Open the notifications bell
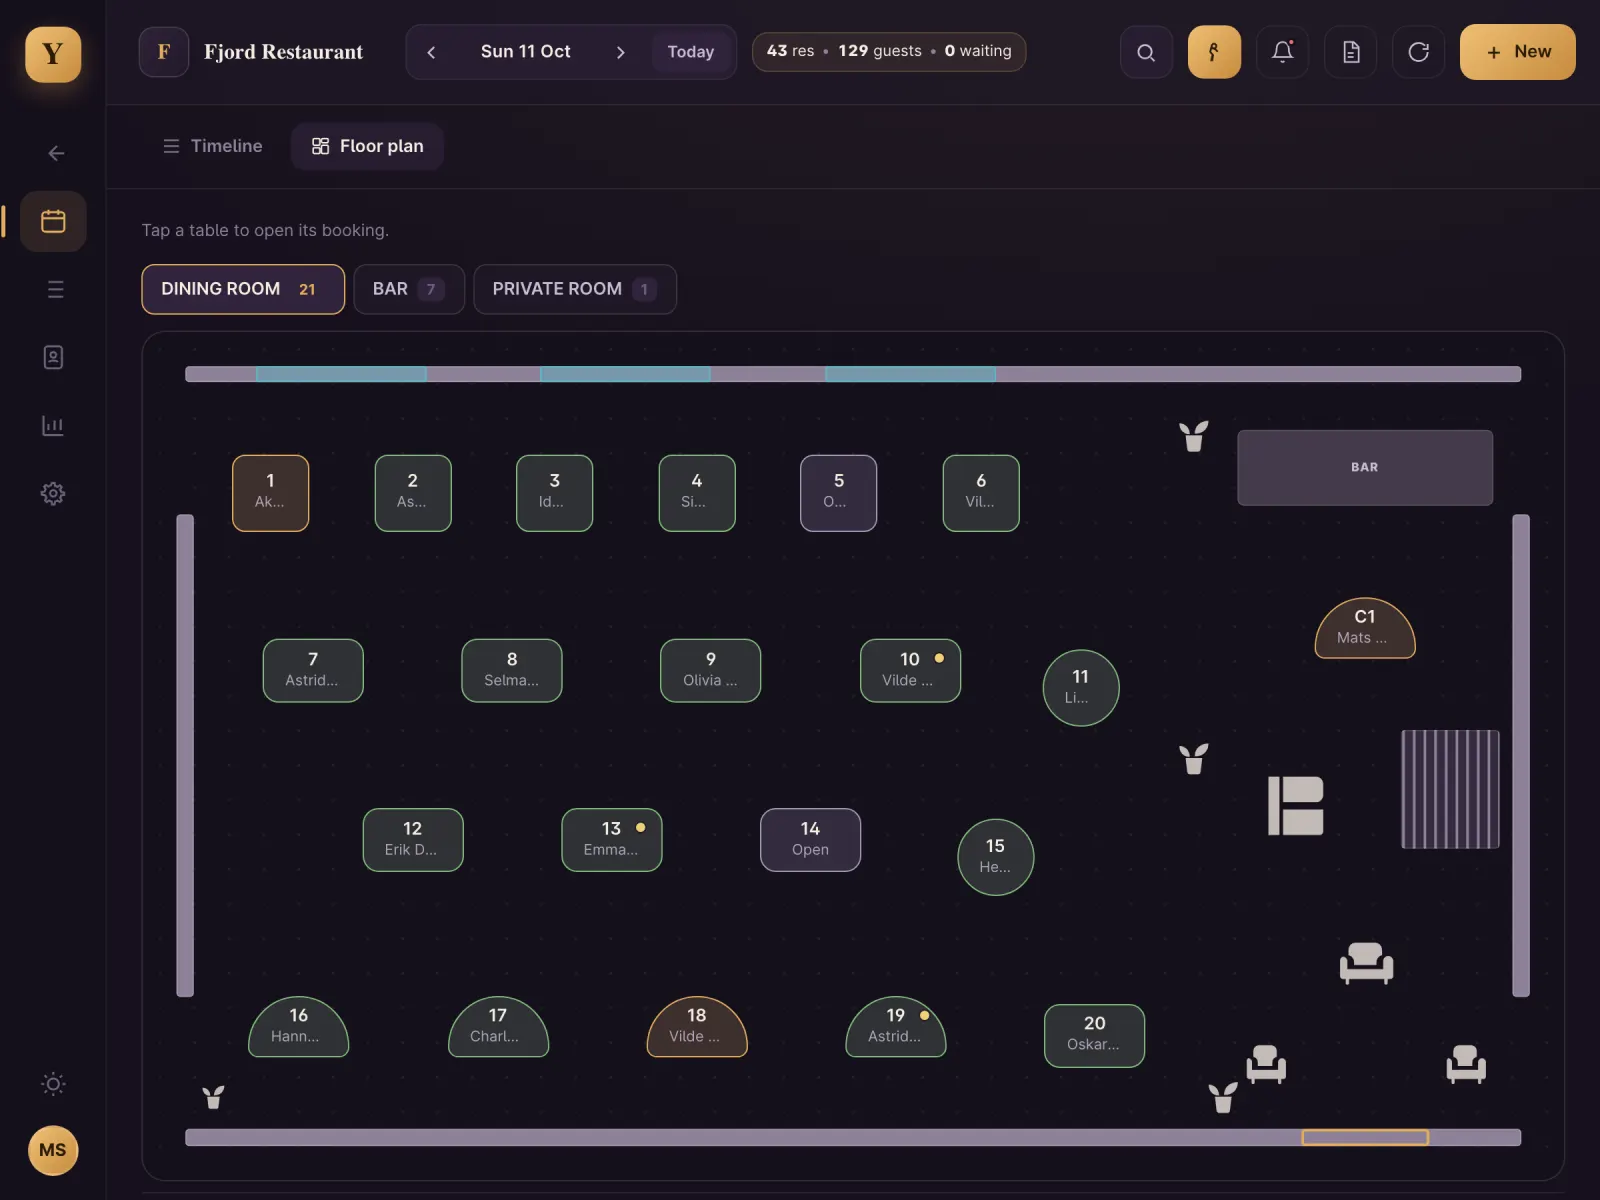Image resolution: width=1600 pixels, height=1200 pixels. (1282, 52)
